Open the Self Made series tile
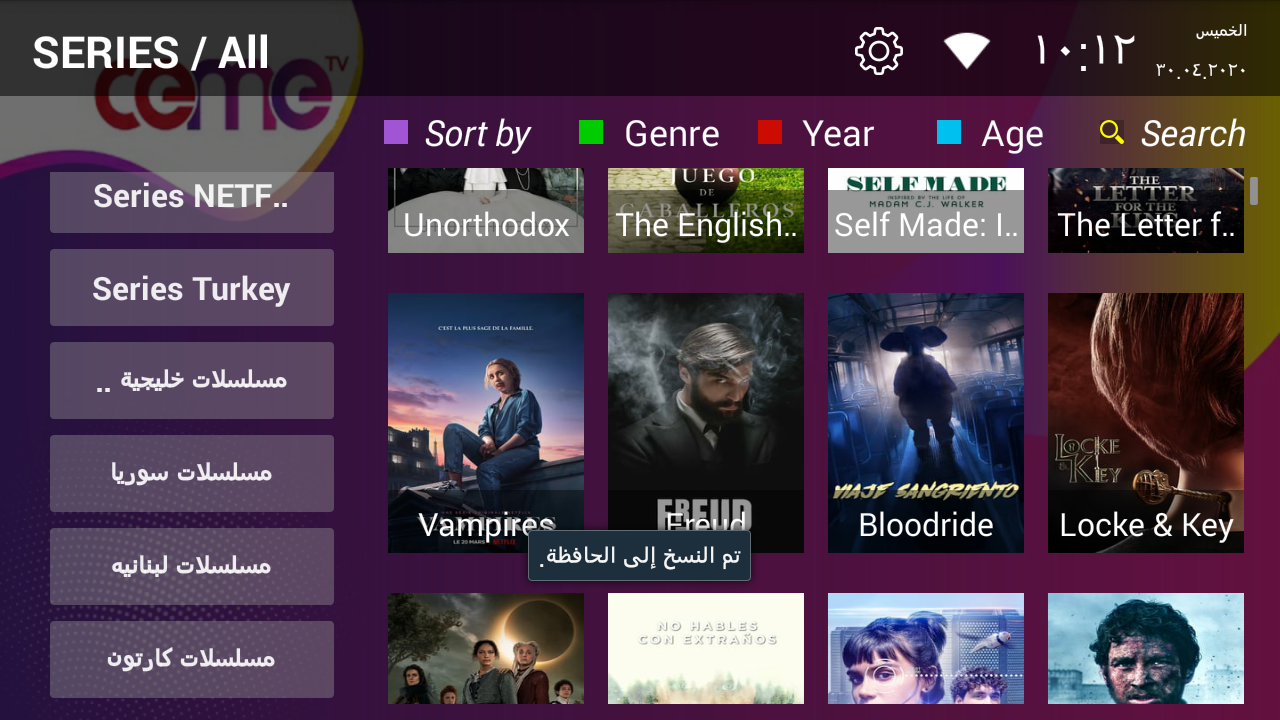Image resolution: width=1280 pixels, height=720 pixels. click(926, 210)
